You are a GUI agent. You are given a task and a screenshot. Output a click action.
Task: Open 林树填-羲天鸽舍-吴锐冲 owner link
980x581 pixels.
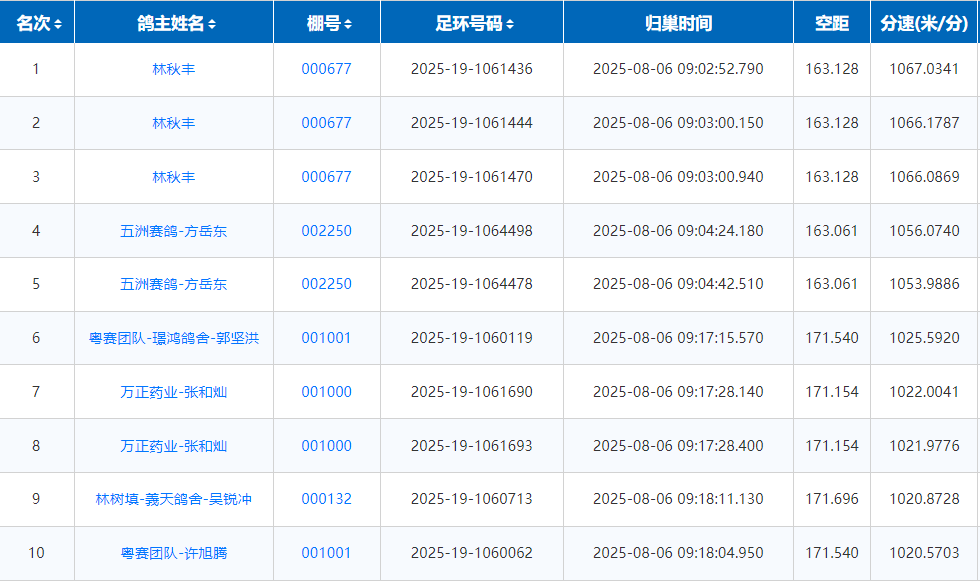coord(174,499)
